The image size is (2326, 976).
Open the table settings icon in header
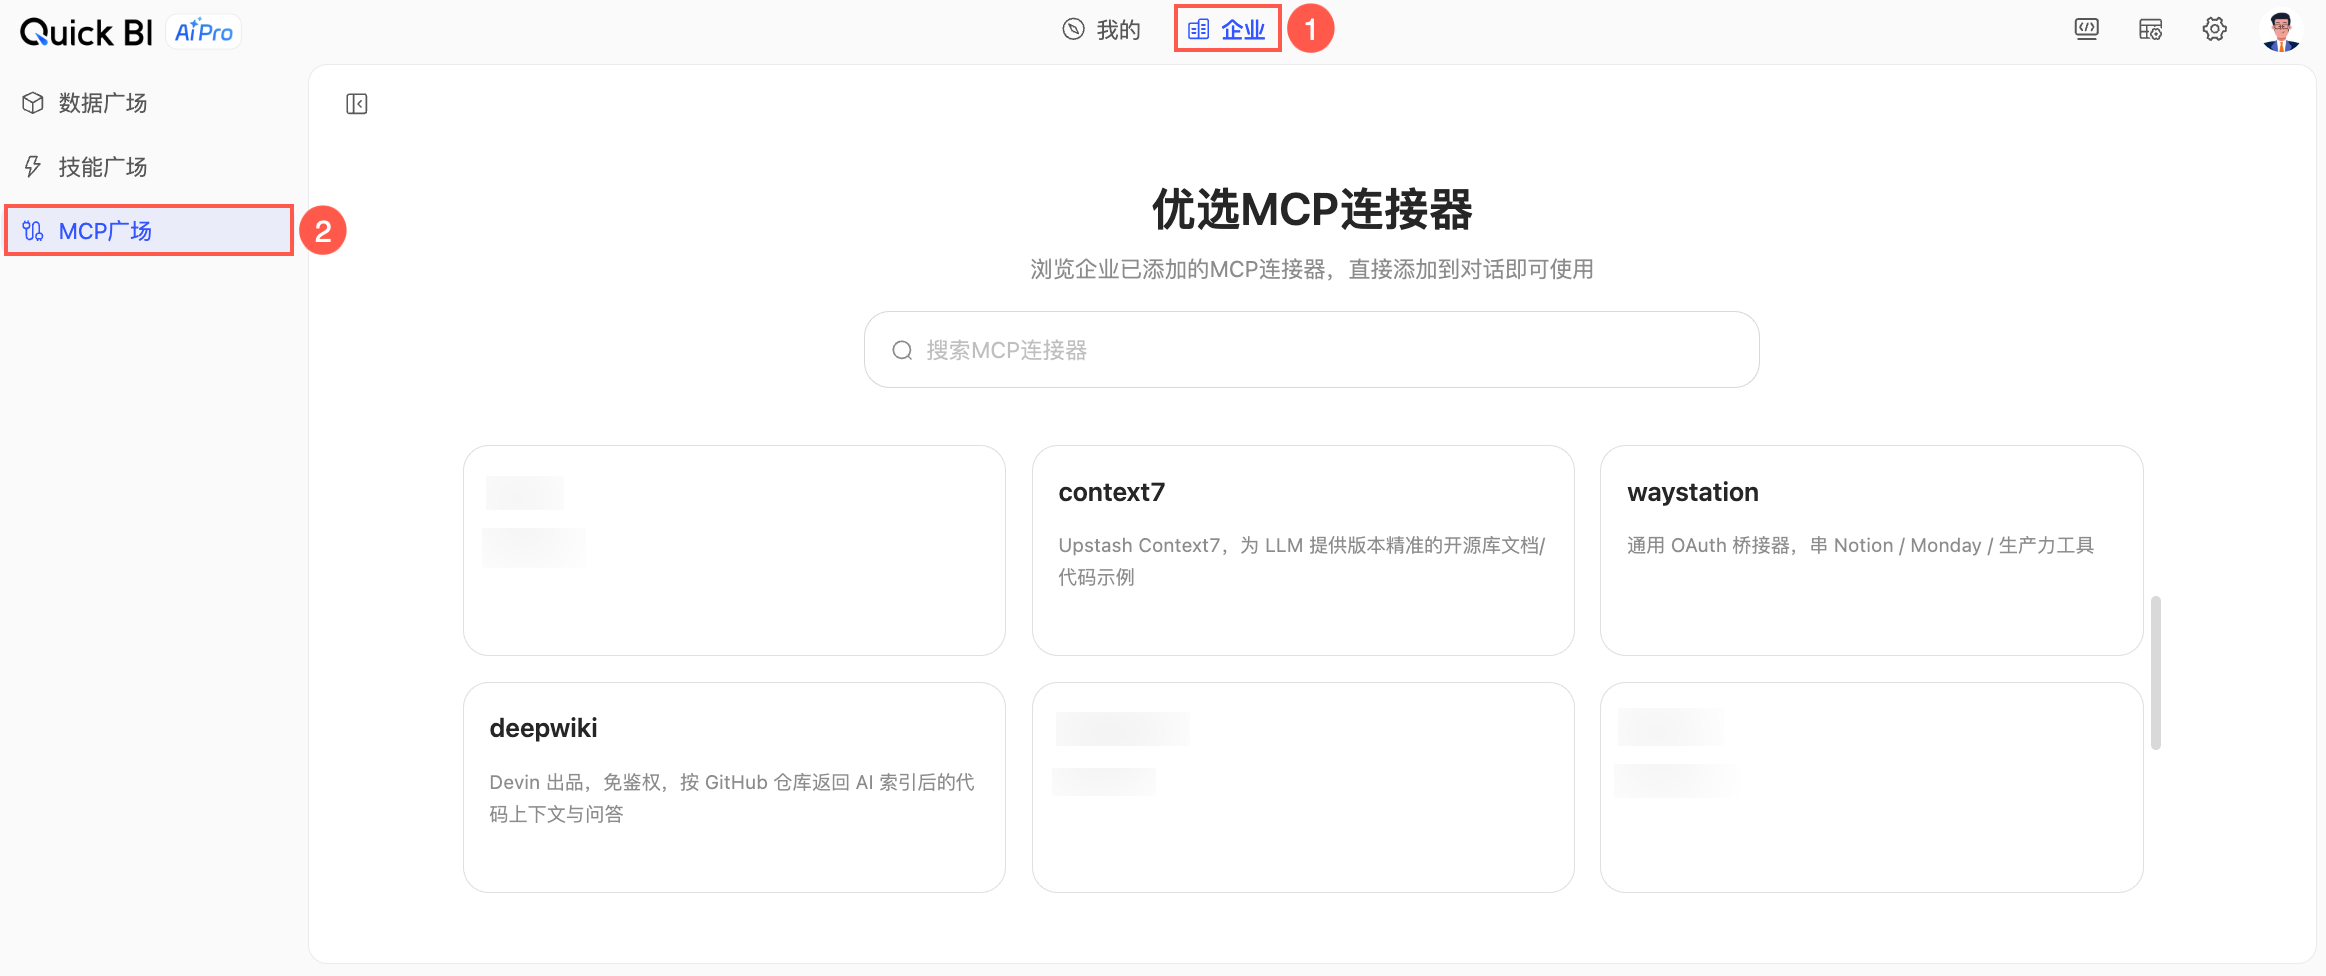2151,30
